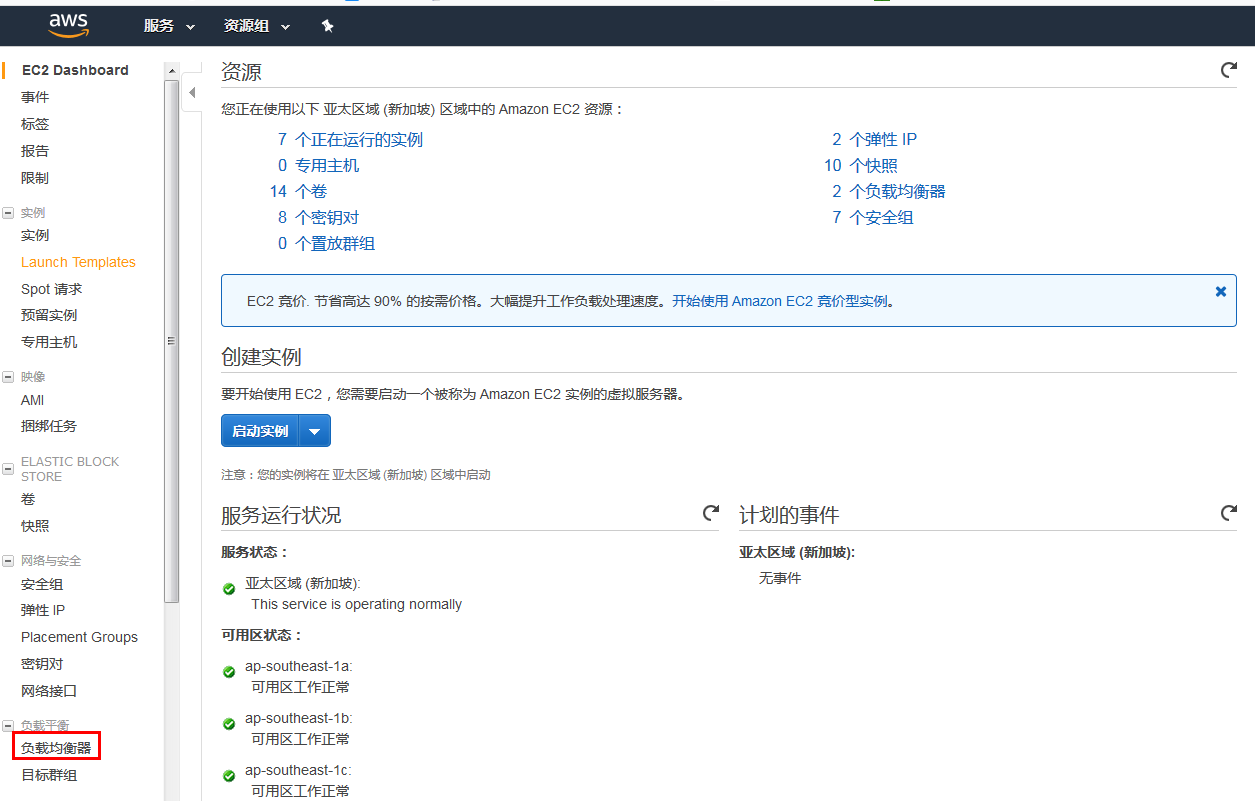Open 7 个正在运行的实例 resource link
This screenshot has height=801, width=1255.
[x=350, y=140]
